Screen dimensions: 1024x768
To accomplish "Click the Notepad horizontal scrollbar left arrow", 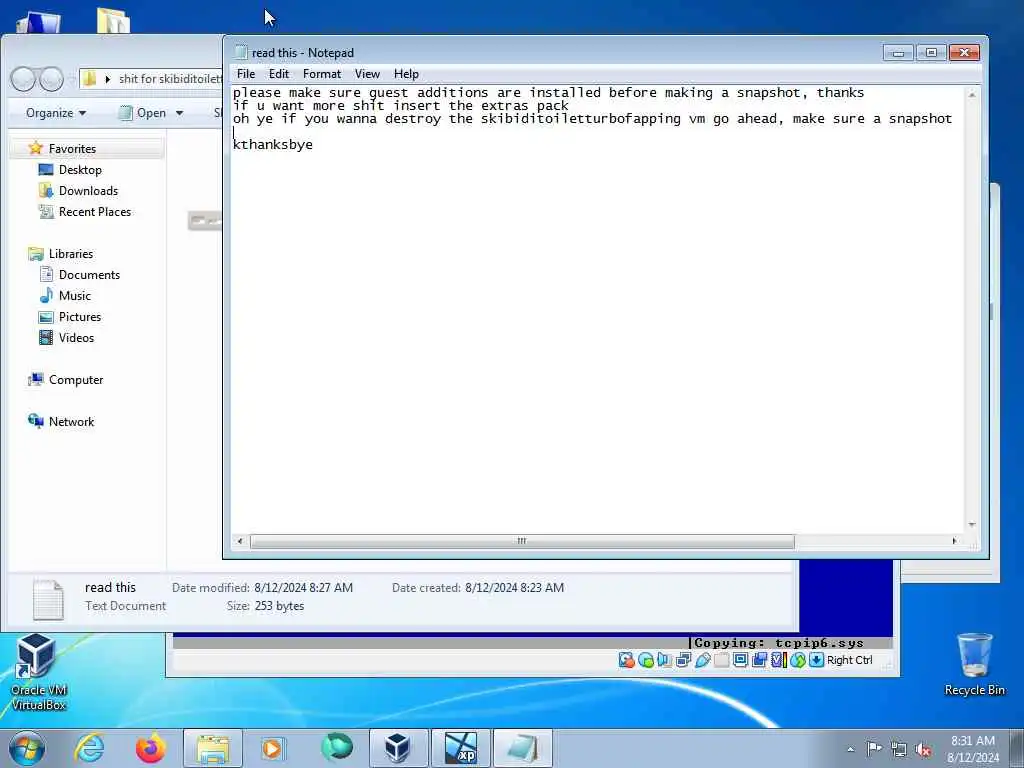I will tap(240, 541).
